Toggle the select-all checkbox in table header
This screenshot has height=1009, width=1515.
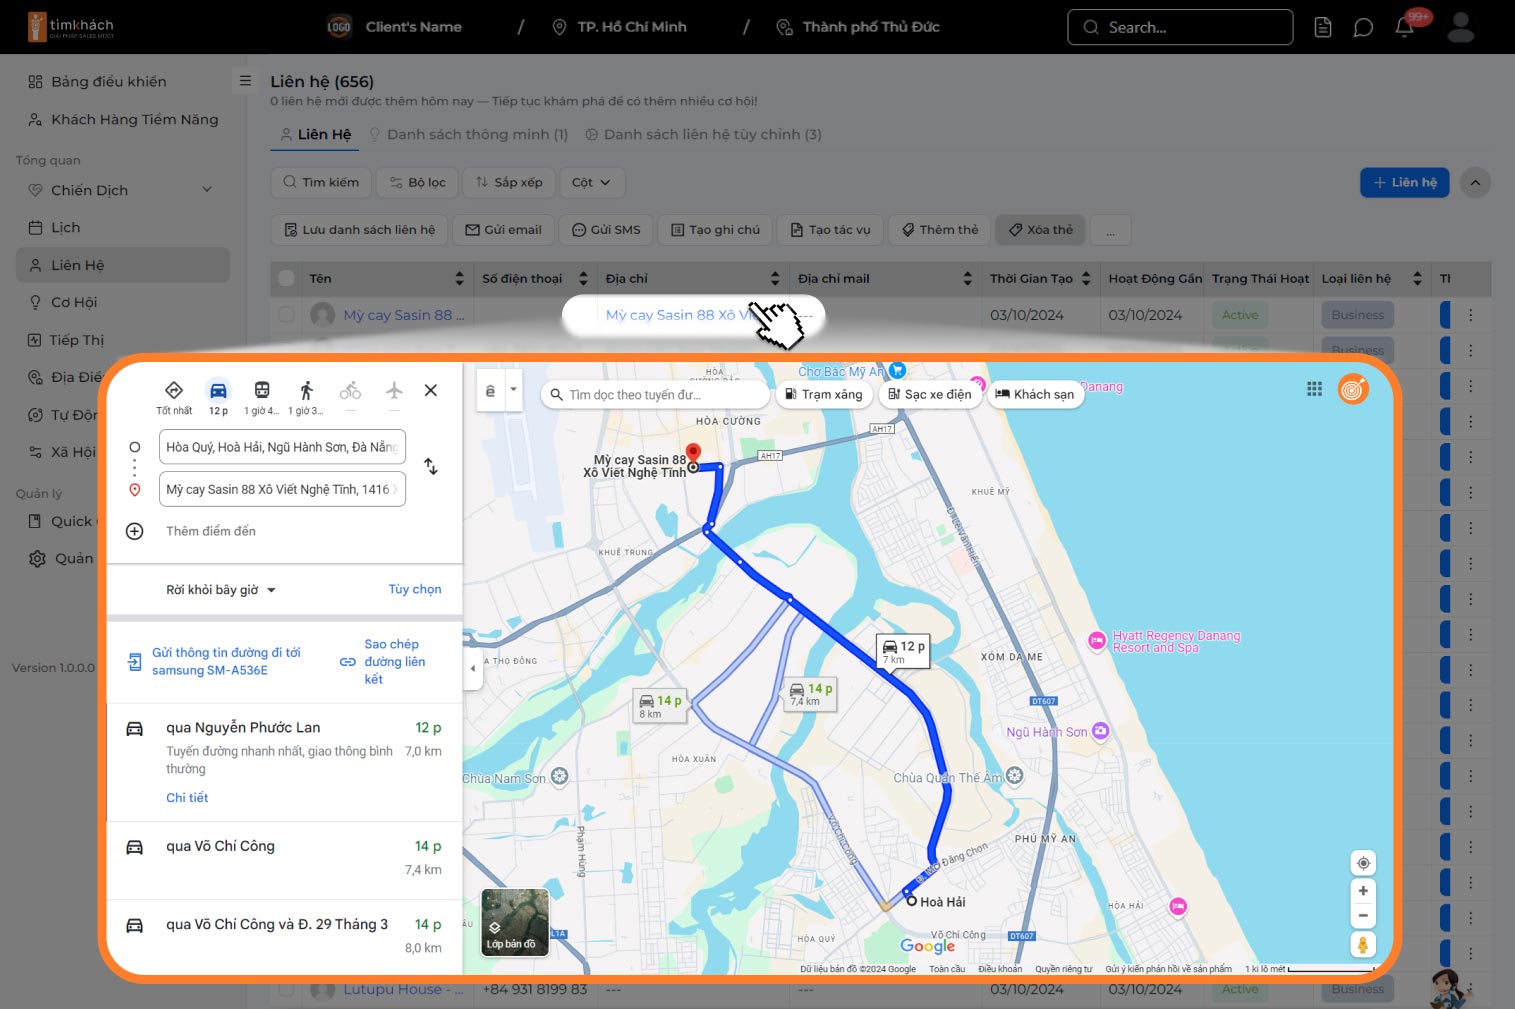pos(287,278)
